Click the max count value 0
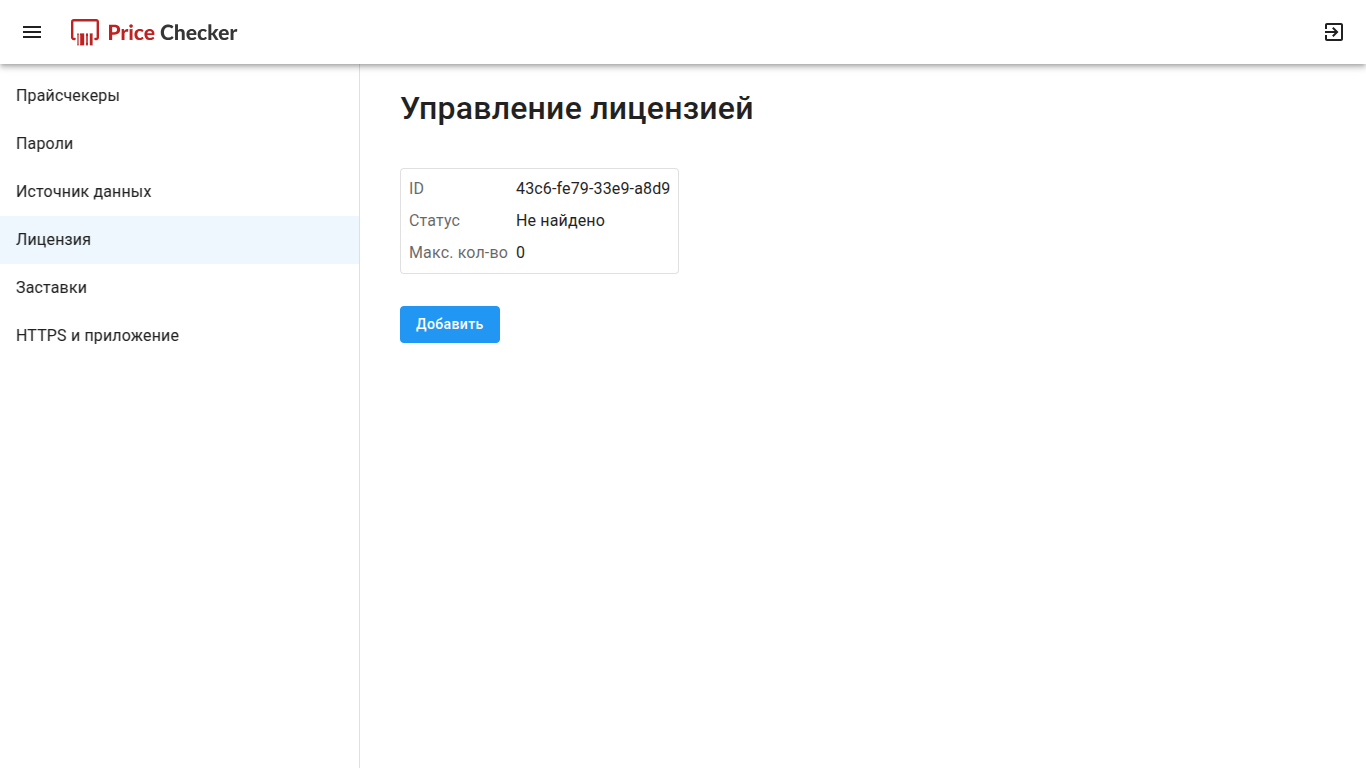Screen dimensions: 1366x768 [x=520, y=253]
